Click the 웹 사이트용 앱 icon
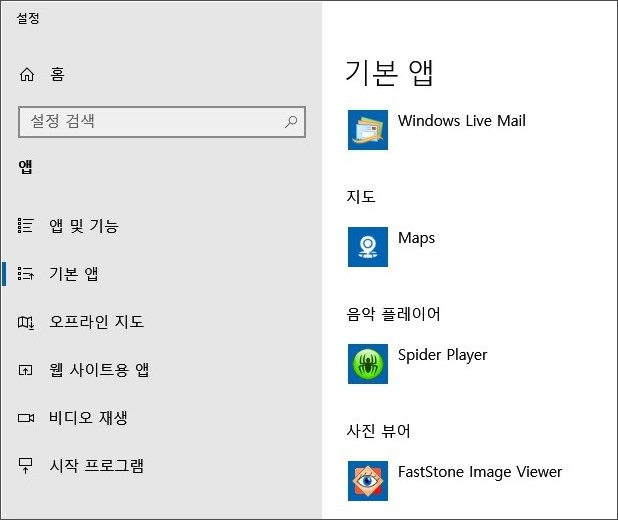Viewport: 618px width, 520px height. 26,370
